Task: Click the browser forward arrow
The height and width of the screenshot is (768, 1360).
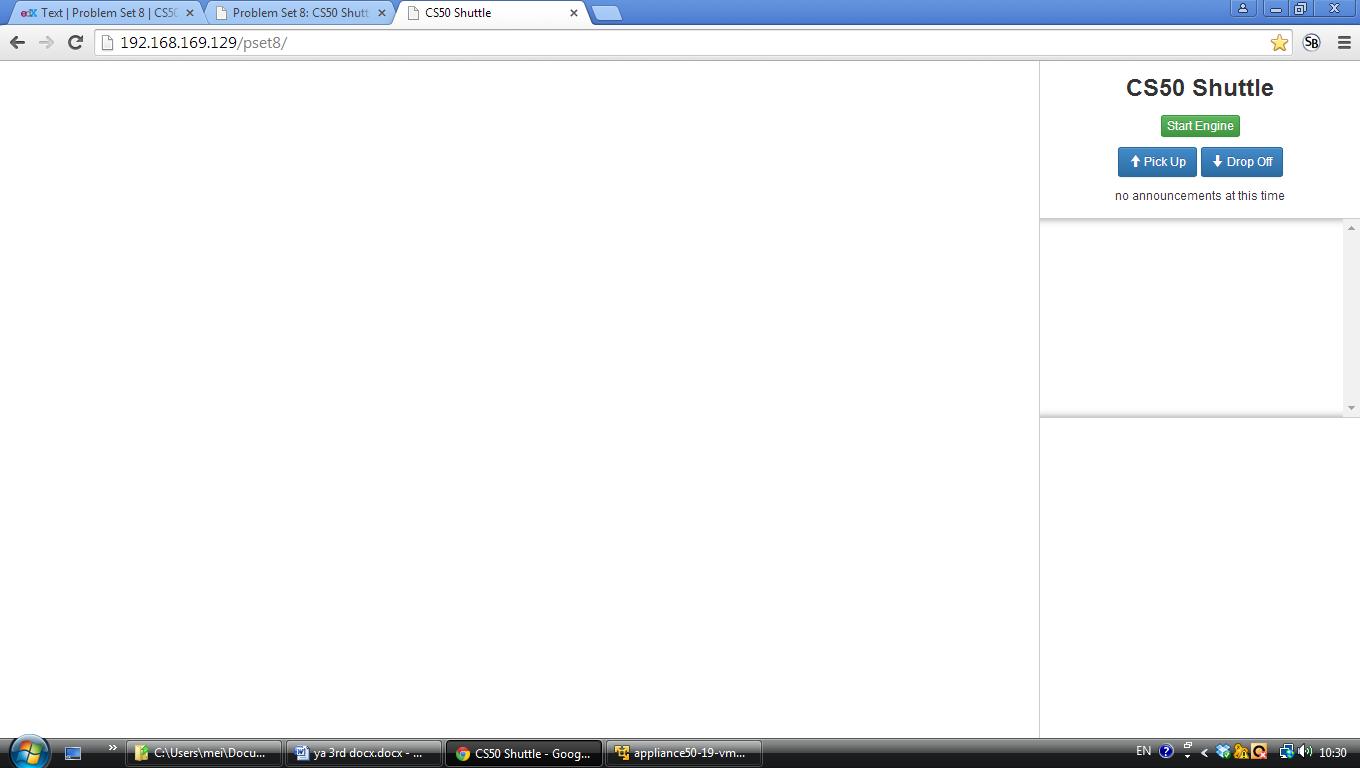Action: 46,42
